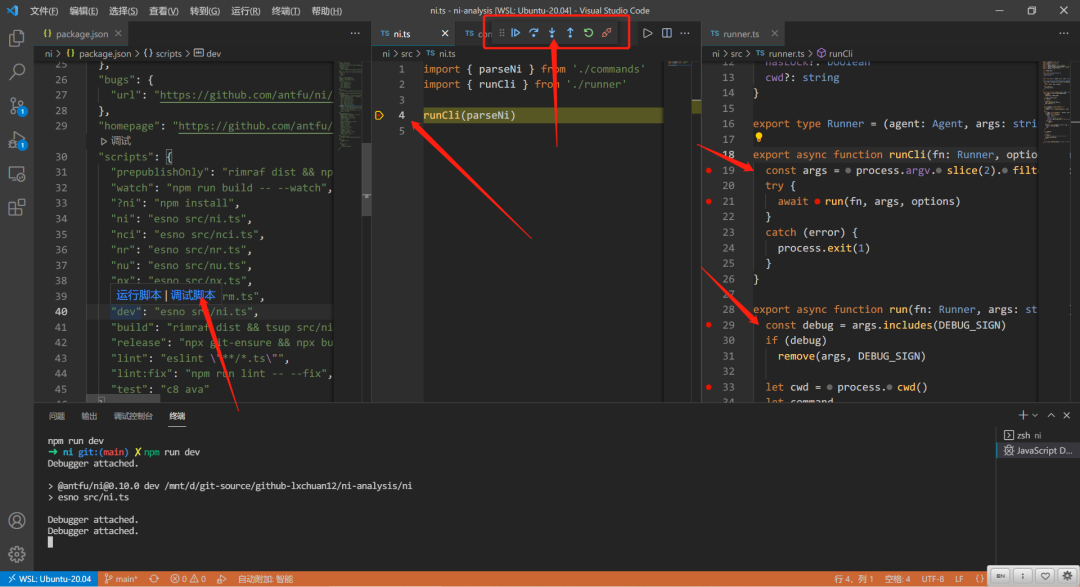Toggle breakpoint on runner.ts line 33

709,387
